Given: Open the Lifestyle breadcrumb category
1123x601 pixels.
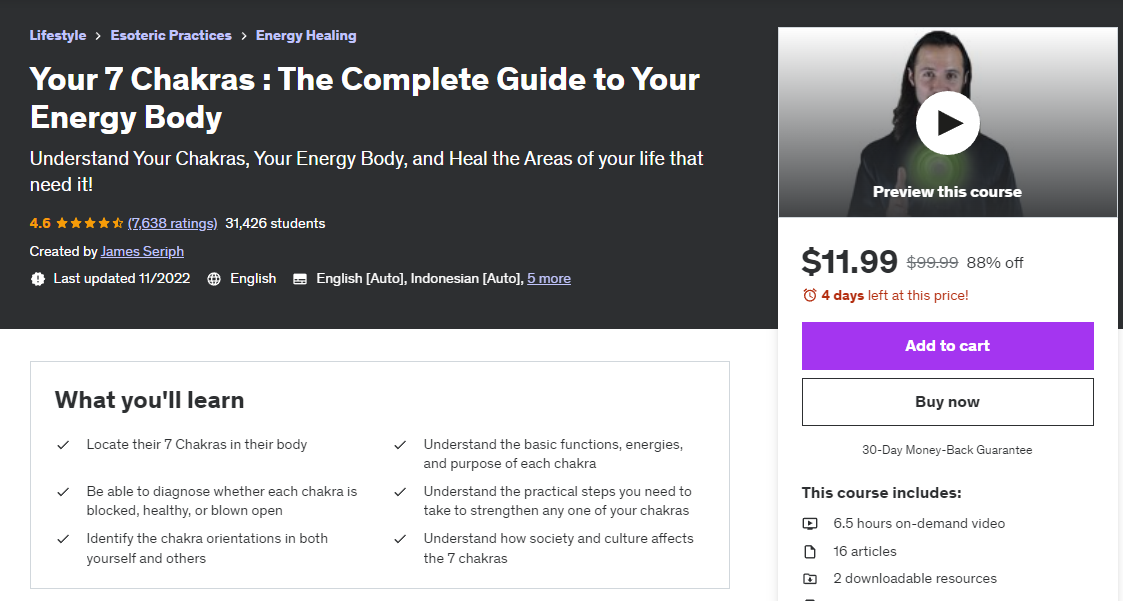Looking at the screenshot, I should (x=58, y=35).
